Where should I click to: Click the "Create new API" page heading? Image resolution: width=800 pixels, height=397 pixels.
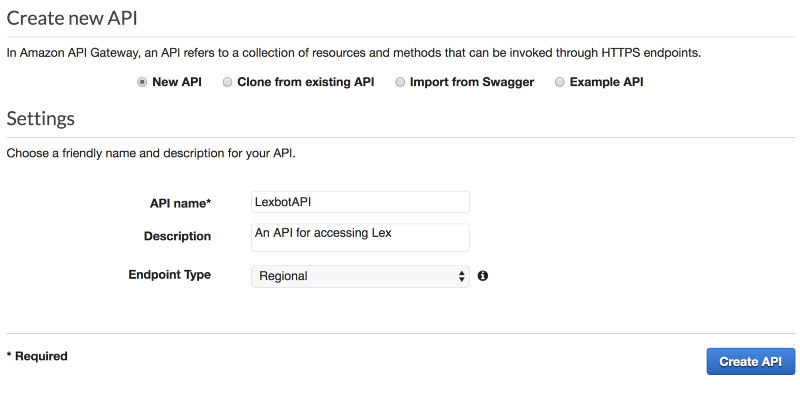[x=72, y=18]
